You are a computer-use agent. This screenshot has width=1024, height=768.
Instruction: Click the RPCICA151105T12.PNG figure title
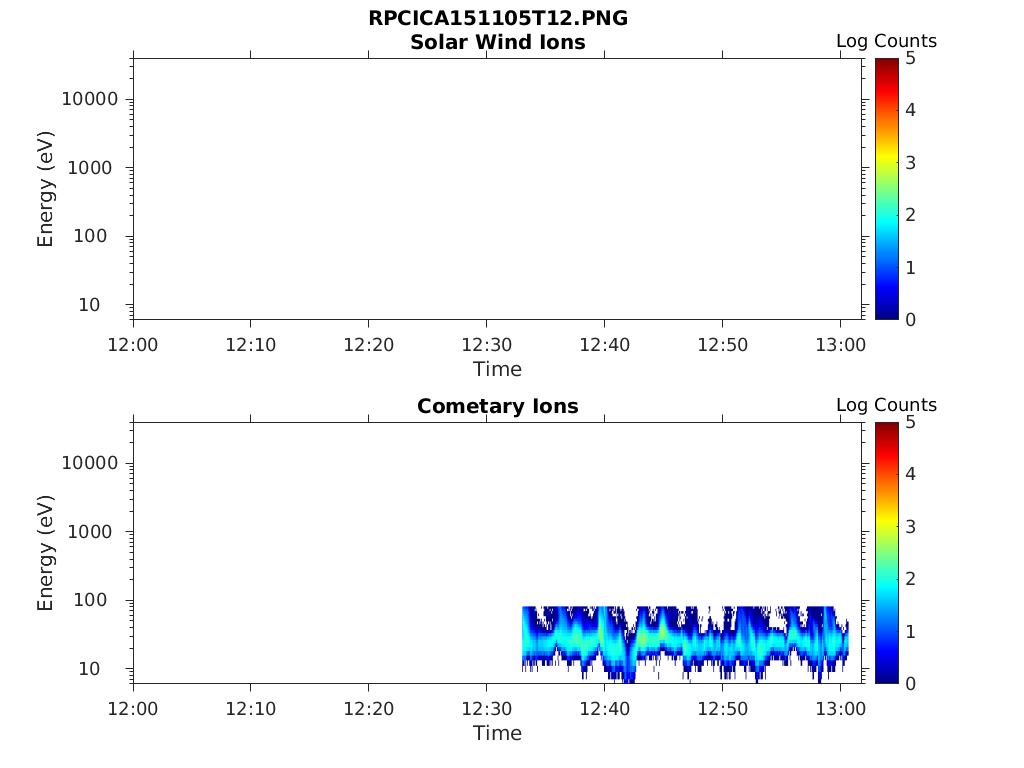(x=498, y=18)
